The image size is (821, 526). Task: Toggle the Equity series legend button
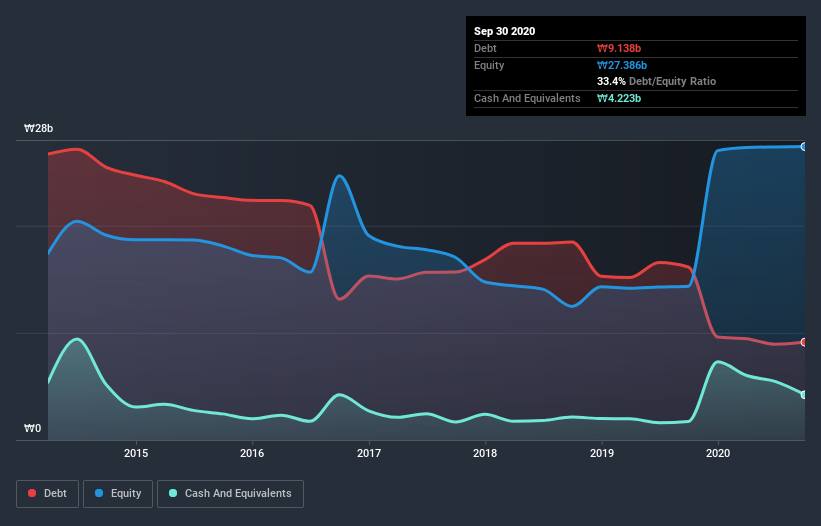(118, 494)
